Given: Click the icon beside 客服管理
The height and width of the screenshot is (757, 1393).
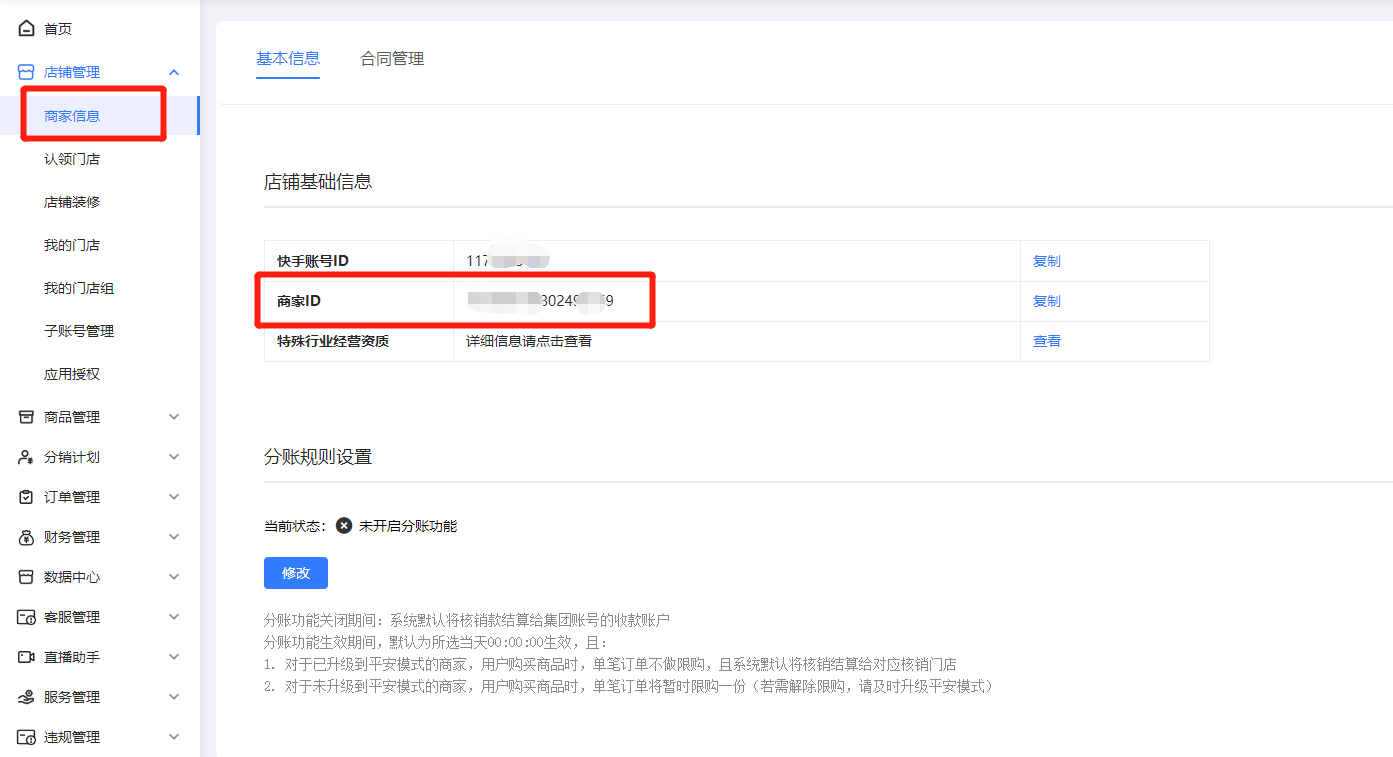Looking at the screenshot, I should click(x=27, y=617).
